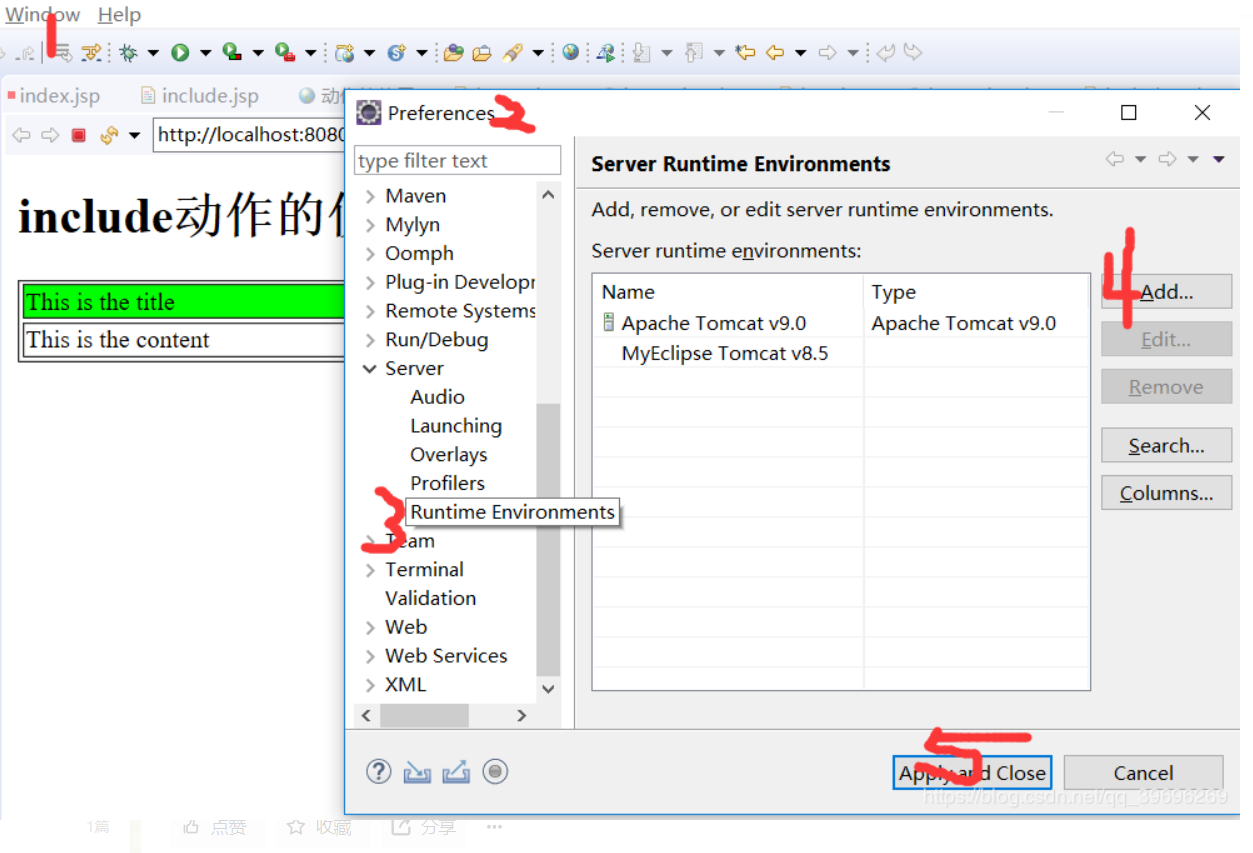Select Apache Tomcat v9.0 row by name
The width and height of the screenshot is (1253, 853).
pyautogui.click(x=713, y=323)
